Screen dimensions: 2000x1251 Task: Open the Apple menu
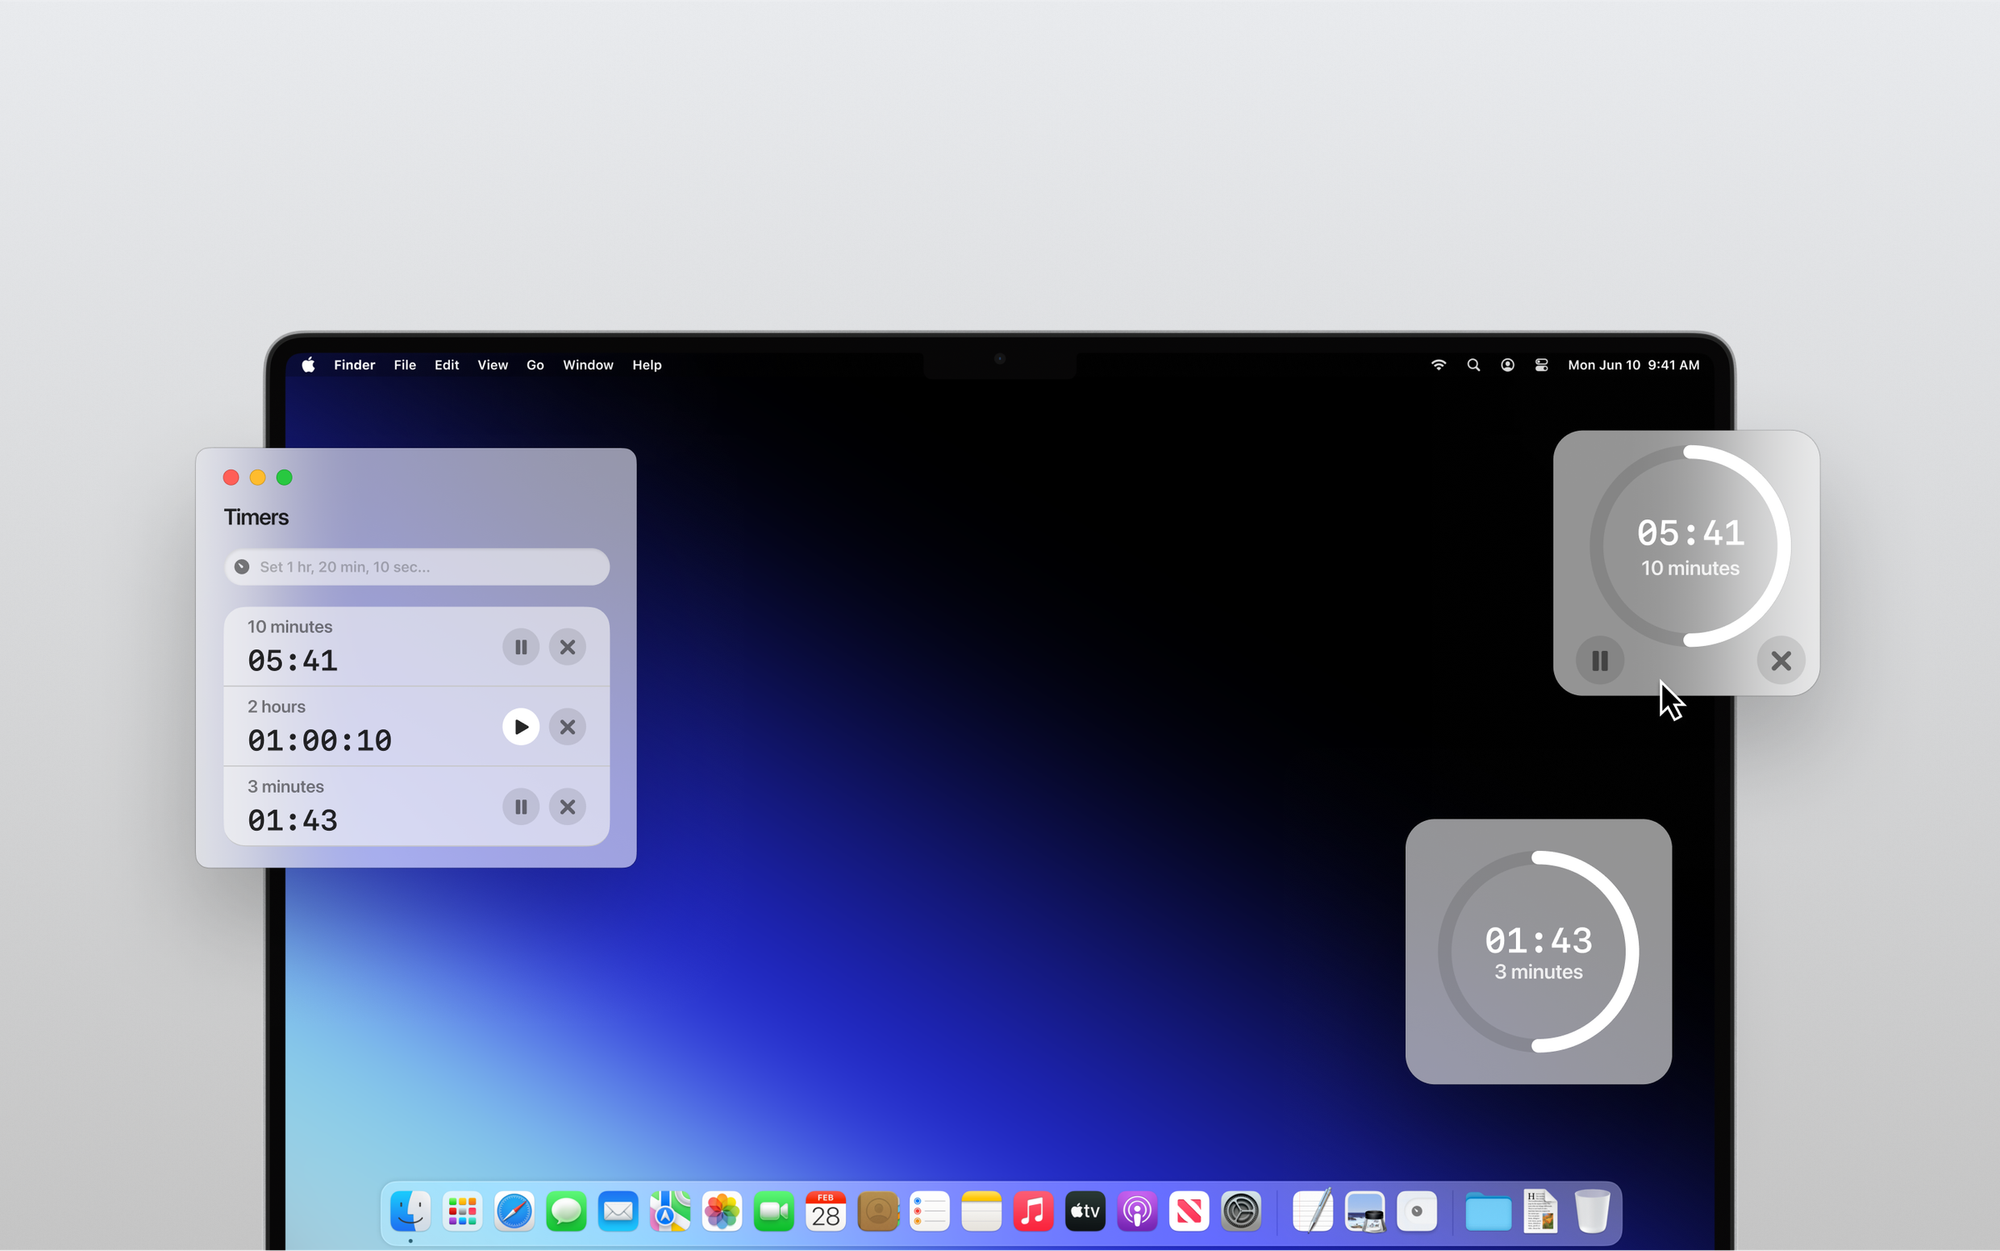(309, 365)
